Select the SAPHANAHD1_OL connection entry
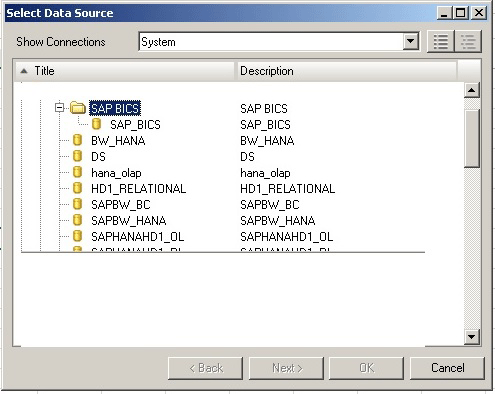Viewport: 495px width, 394px height. 137,236
